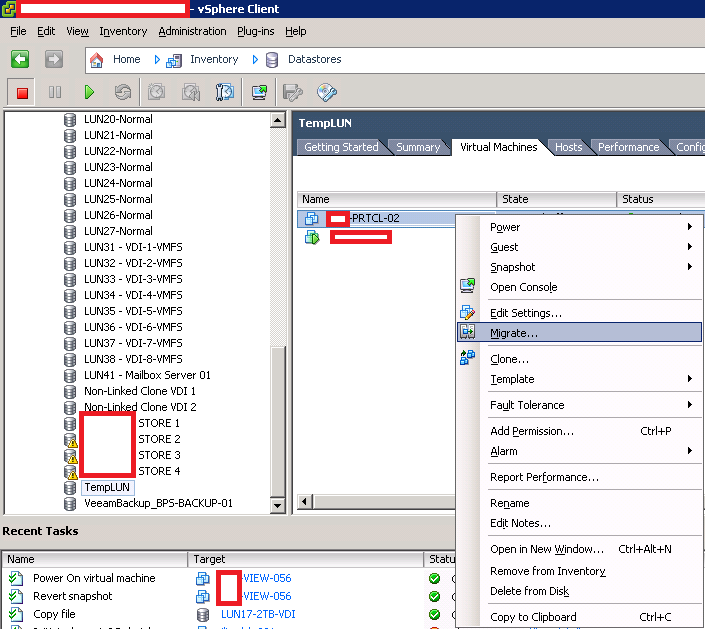Click the Edit Settings icon in context menu
705x629 pixels.
coord(468,312)
